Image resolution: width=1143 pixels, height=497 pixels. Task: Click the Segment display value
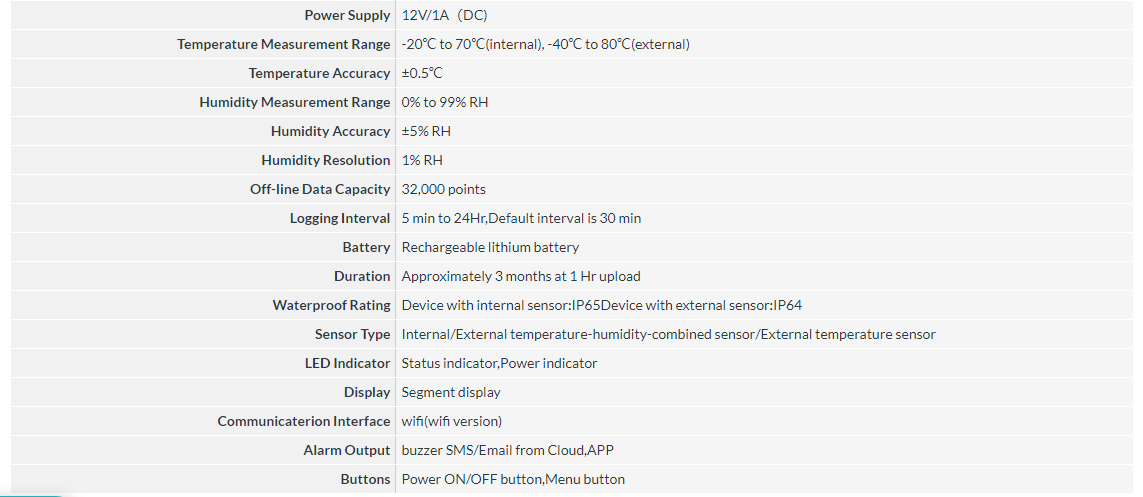click(451, 393)
